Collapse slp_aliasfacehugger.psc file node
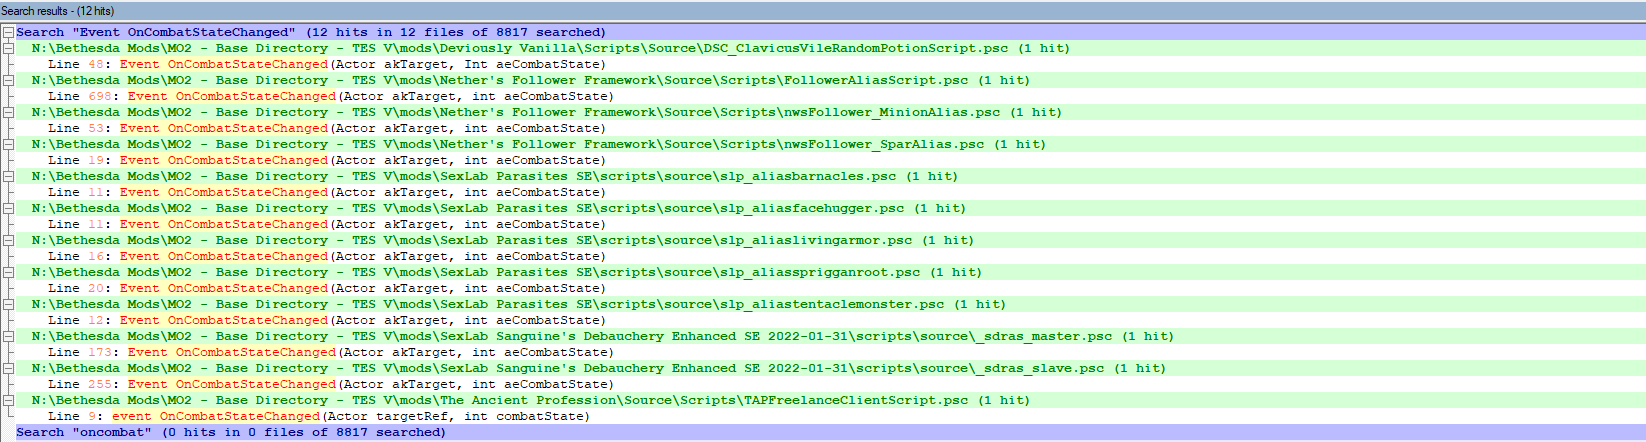The image size is (1646, 442). point(8,208)
